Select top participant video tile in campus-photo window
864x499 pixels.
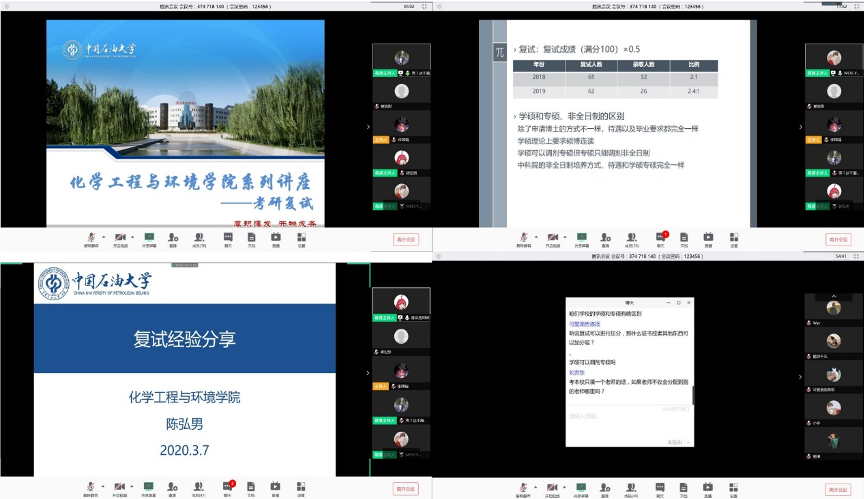click(401, 60)
